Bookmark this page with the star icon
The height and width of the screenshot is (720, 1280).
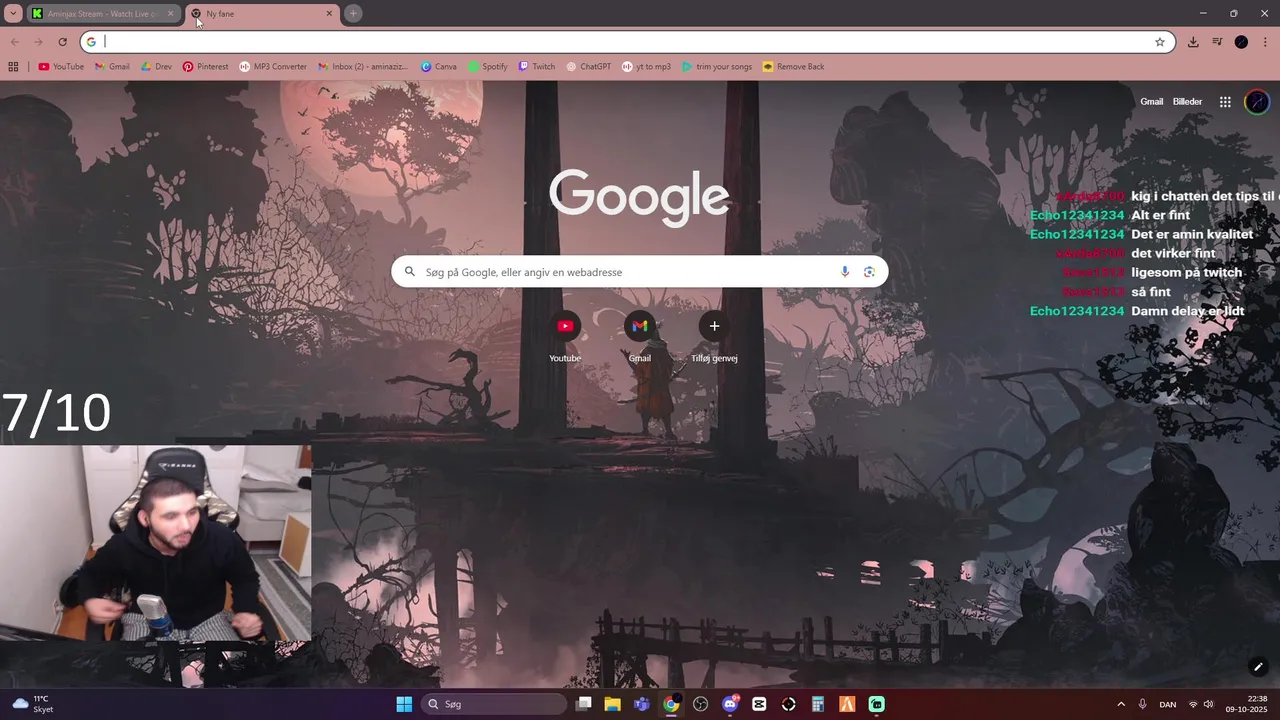click(1160, 42)
